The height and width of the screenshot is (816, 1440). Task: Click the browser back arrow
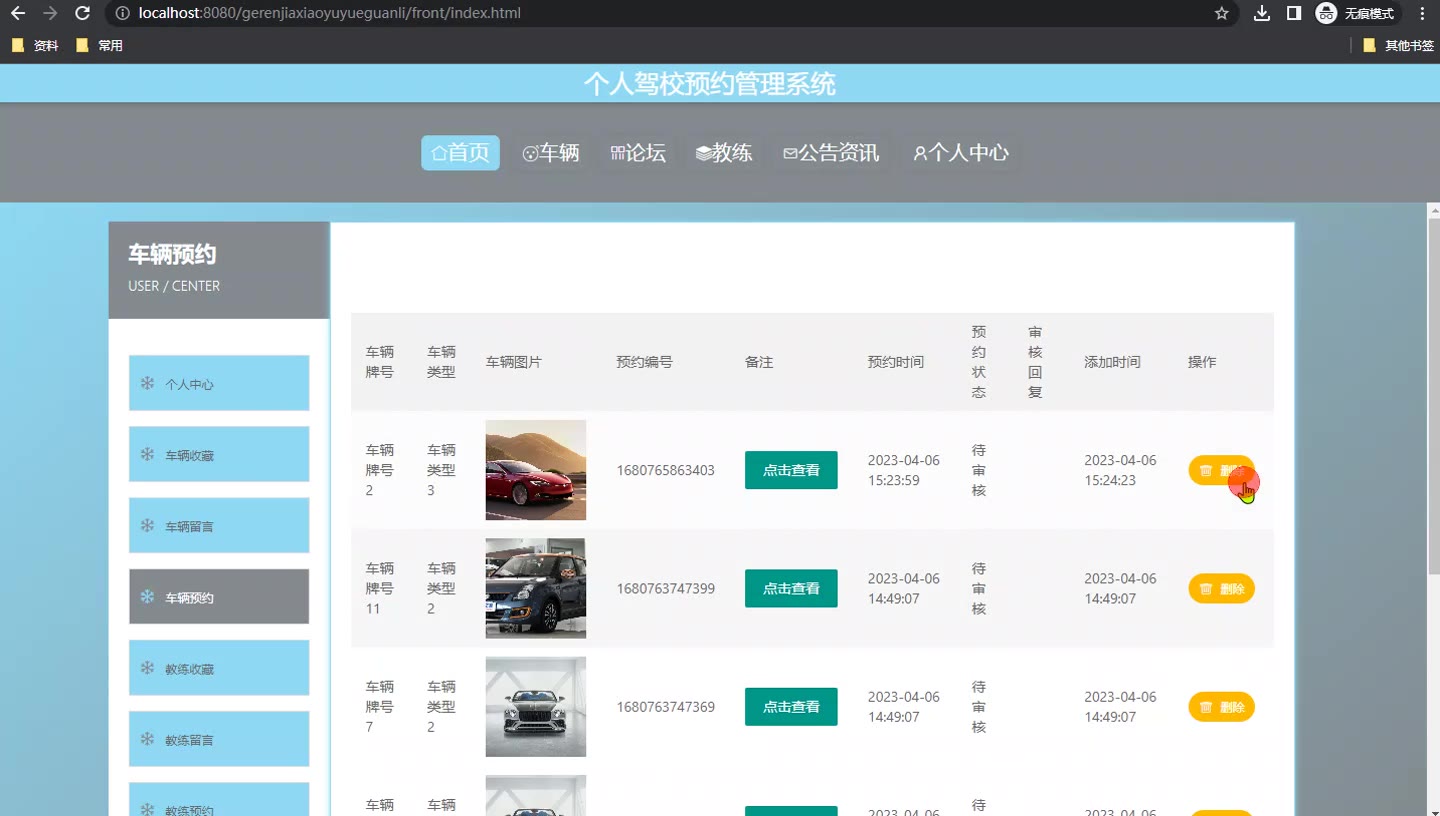[x=18, y=13]
